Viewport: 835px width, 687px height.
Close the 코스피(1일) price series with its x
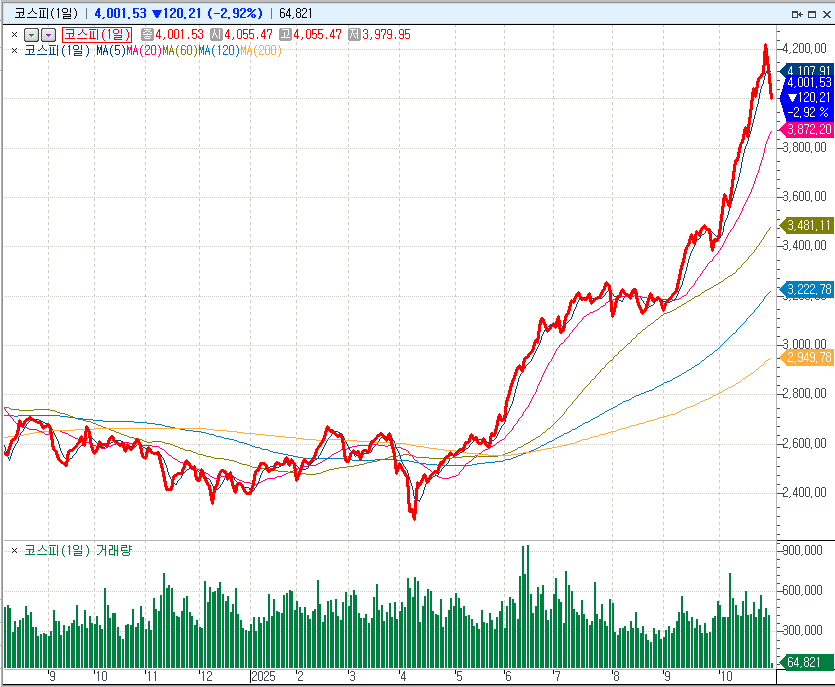point(14,34)
